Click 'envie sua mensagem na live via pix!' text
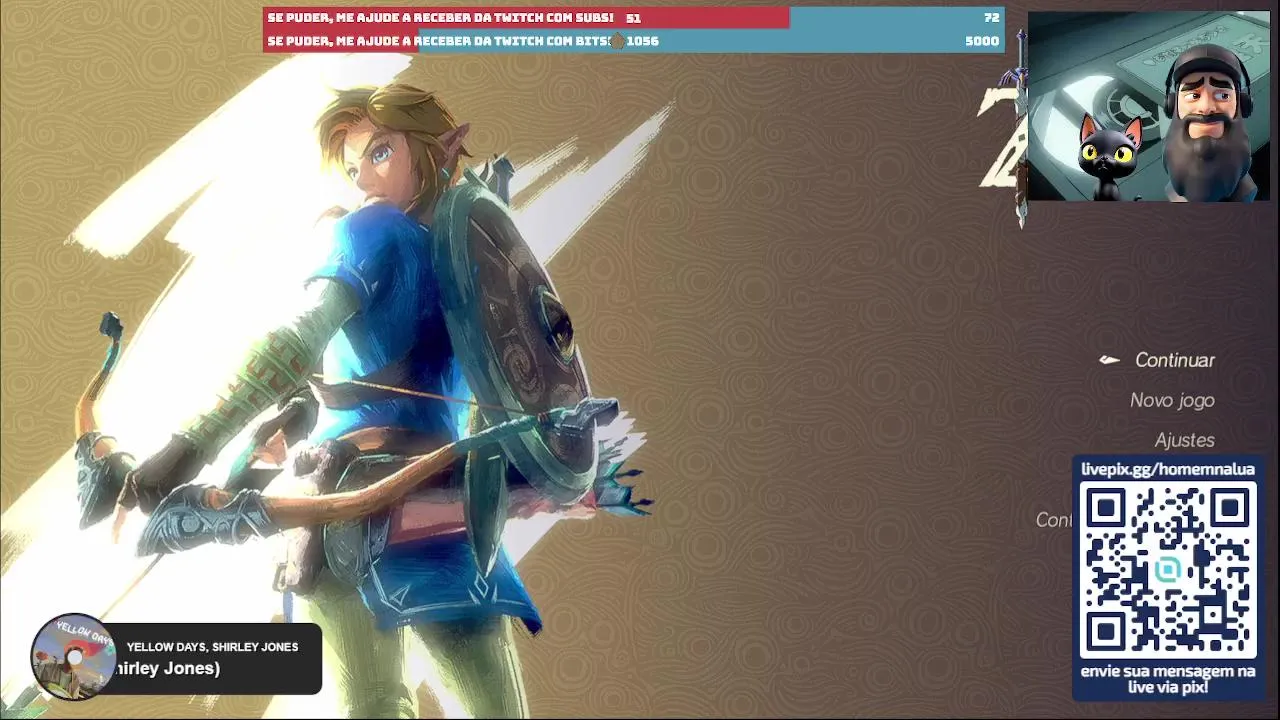 click(1167, 679)
